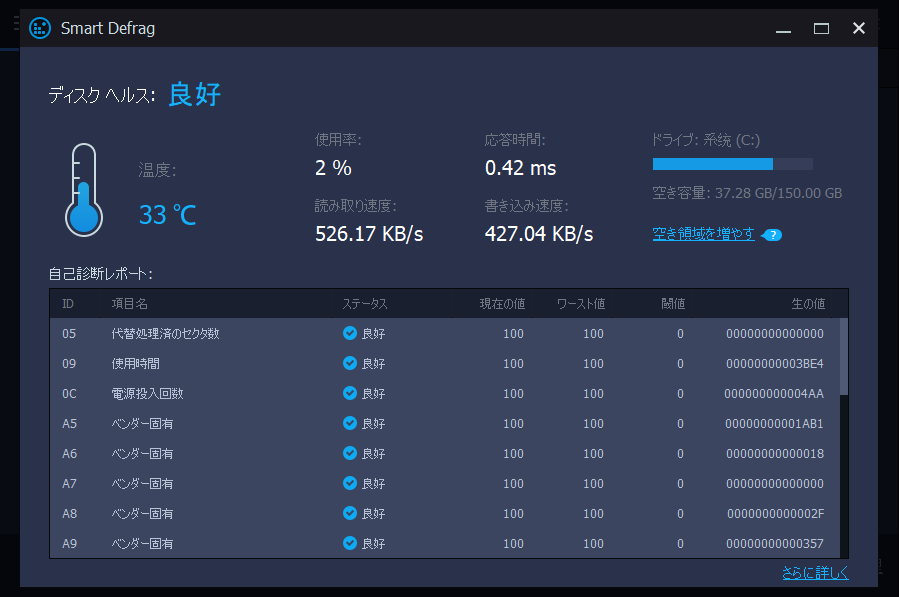Click the ID cell A7

[x=69, y=484]
